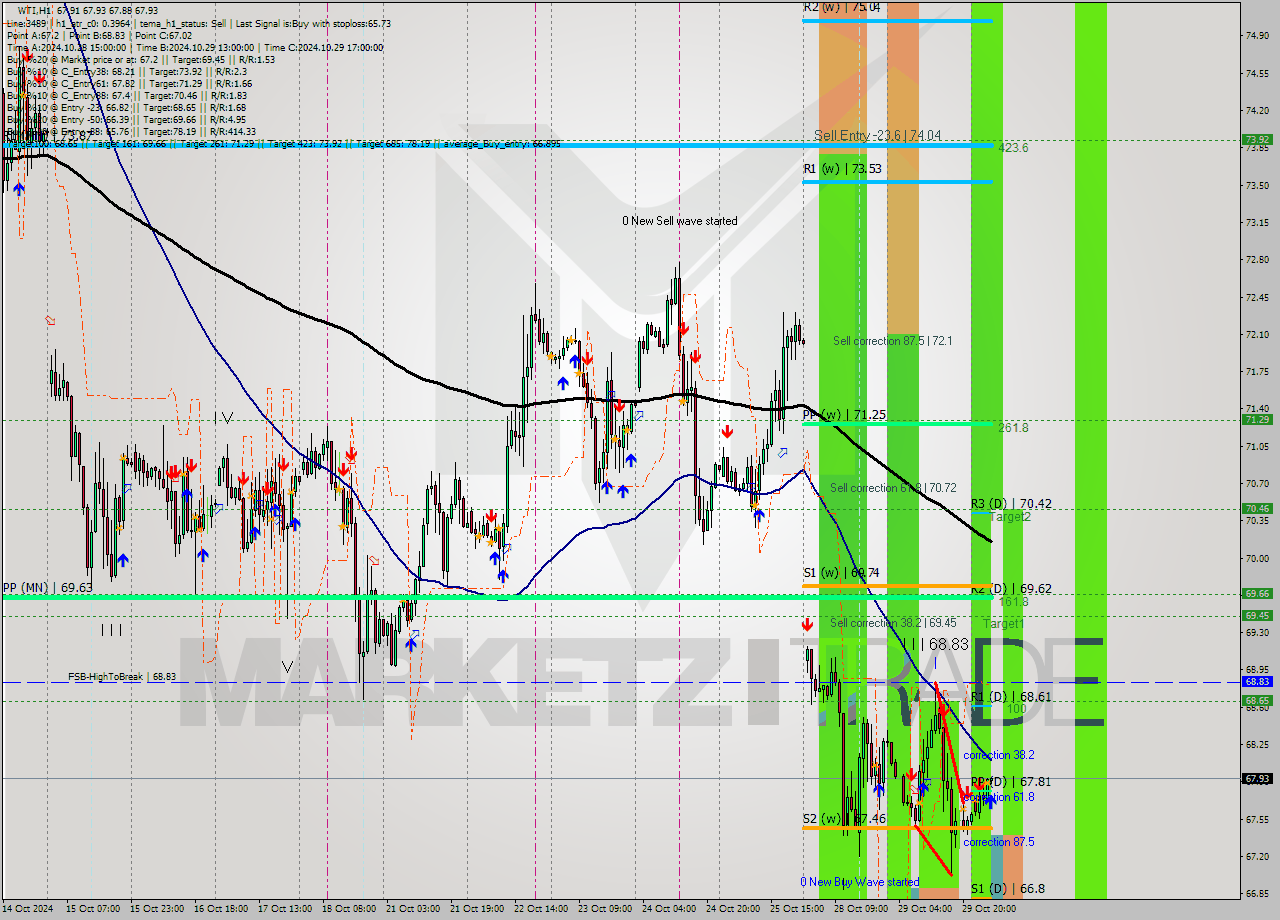Select the '16 Oct 18:00' time axis label
The width and height of the screenshot is (1280, 920).
click(x=221, y=909)
